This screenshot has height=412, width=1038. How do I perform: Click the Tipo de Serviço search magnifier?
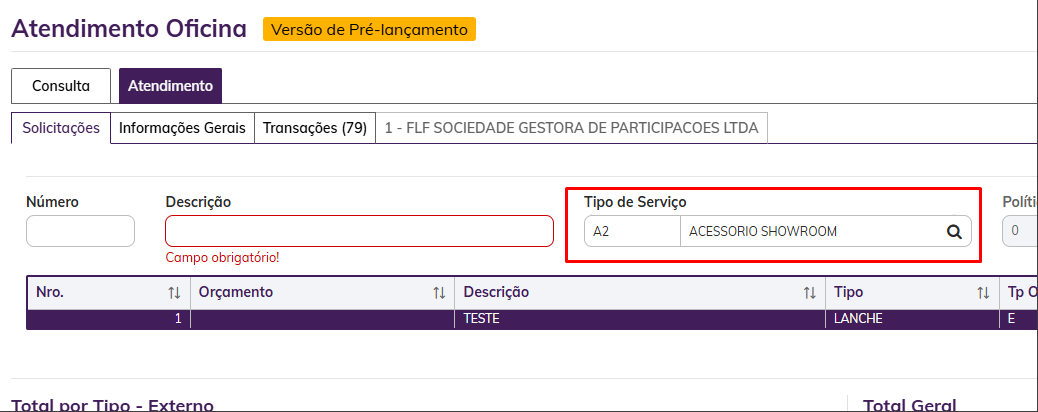[x=954, y=232]
